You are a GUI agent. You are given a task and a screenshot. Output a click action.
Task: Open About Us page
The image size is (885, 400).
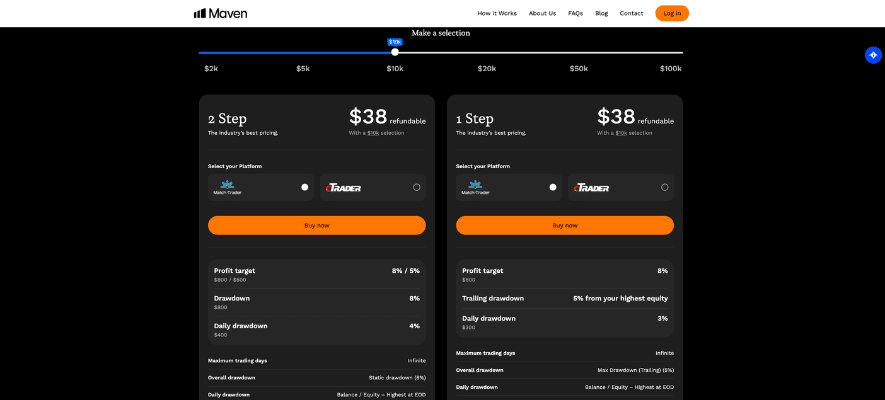coord(542,14)
